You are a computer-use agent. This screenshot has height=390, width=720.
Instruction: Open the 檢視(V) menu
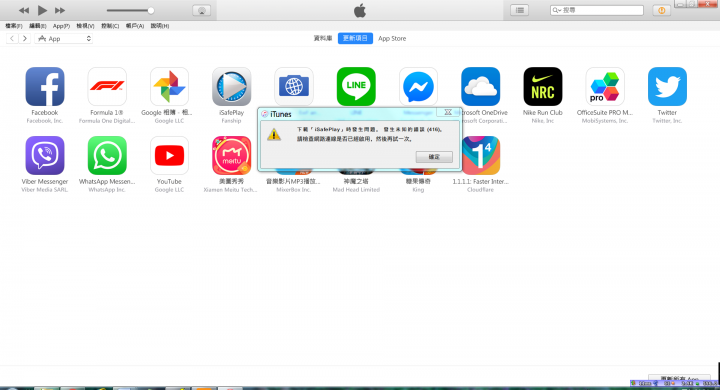click(85, 26)
